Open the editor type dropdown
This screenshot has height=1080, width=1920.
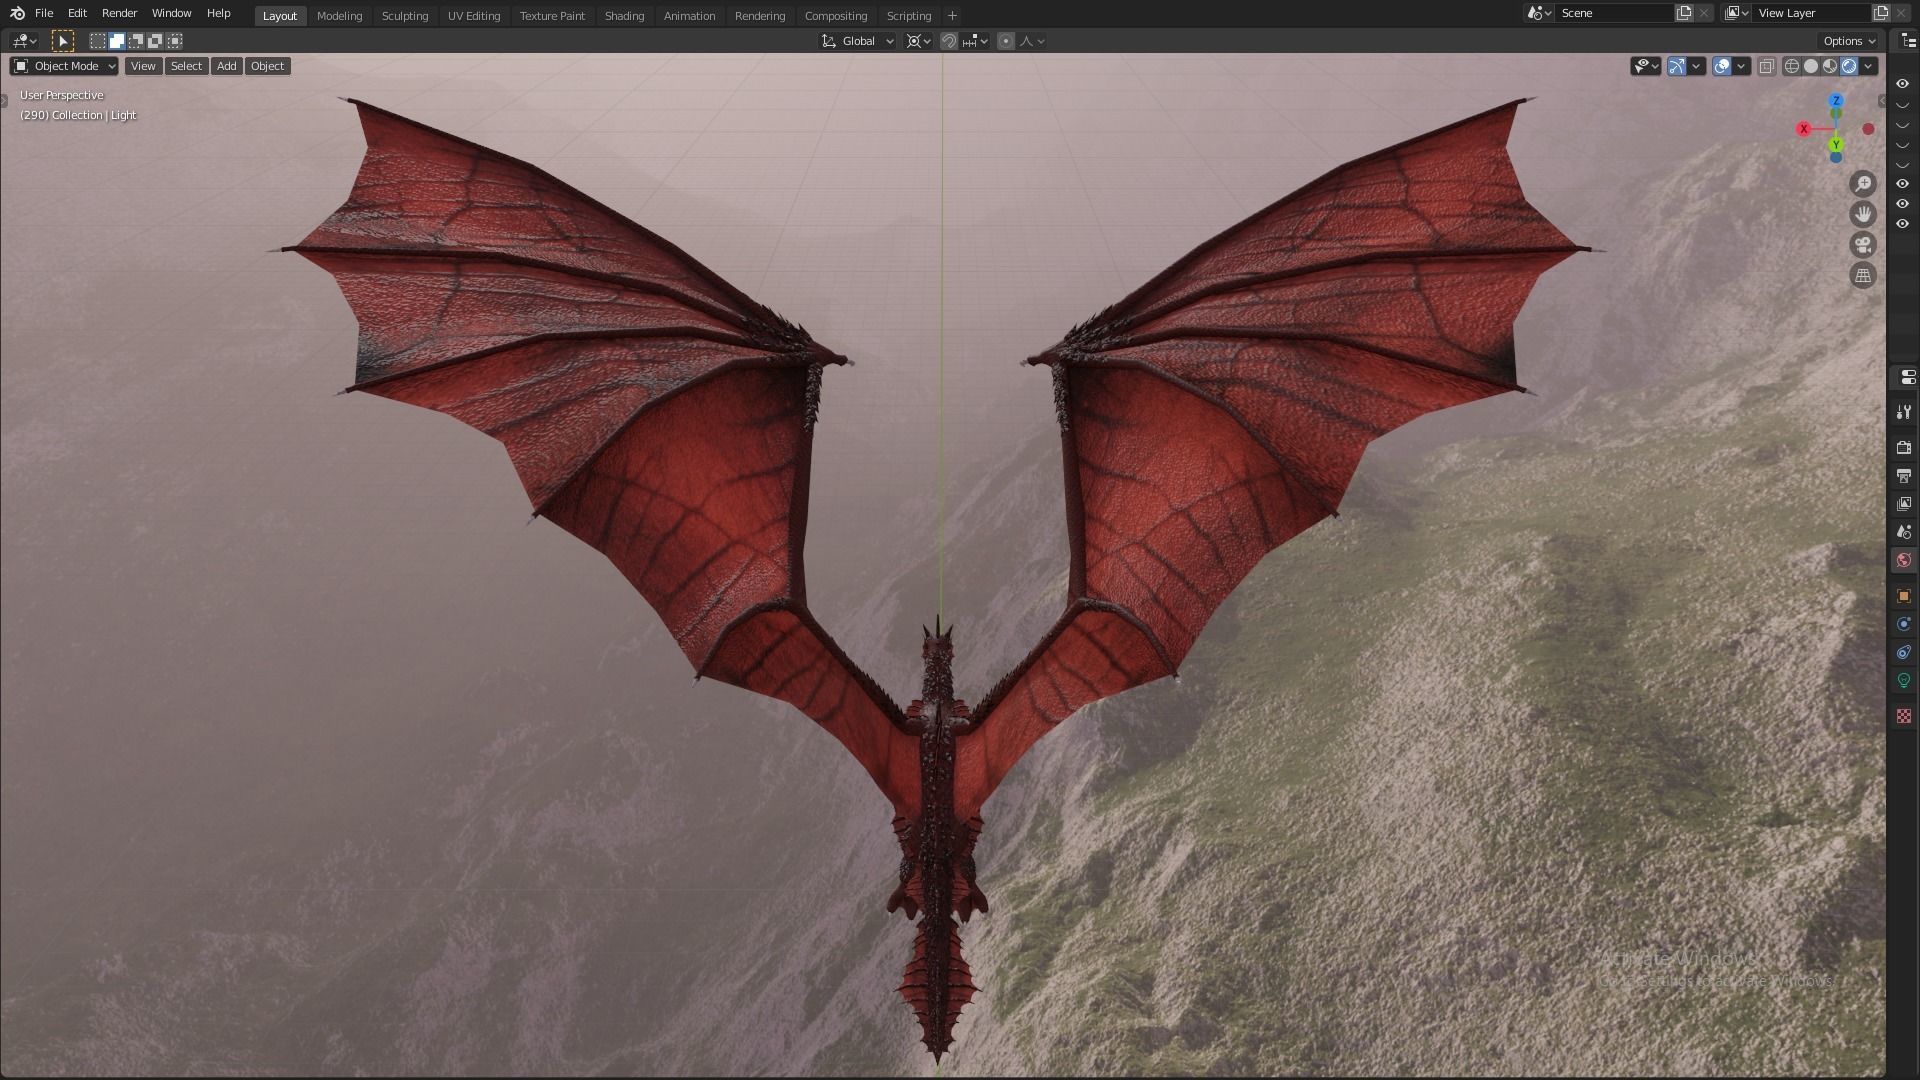[24, 41]
